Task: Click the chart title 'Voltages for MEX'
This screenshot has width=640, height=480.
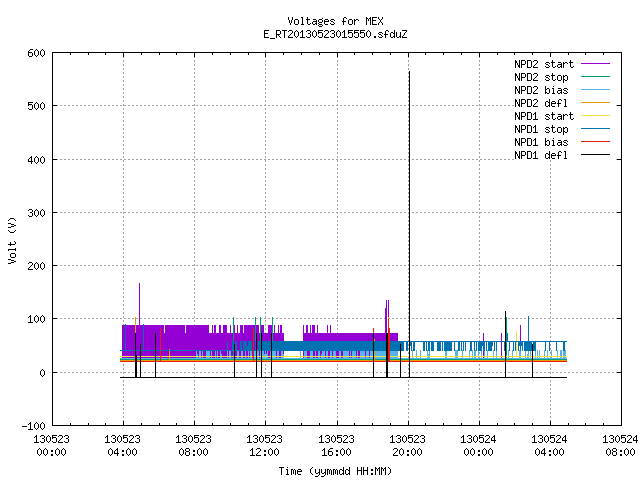Action: click(x=335, y=21)
